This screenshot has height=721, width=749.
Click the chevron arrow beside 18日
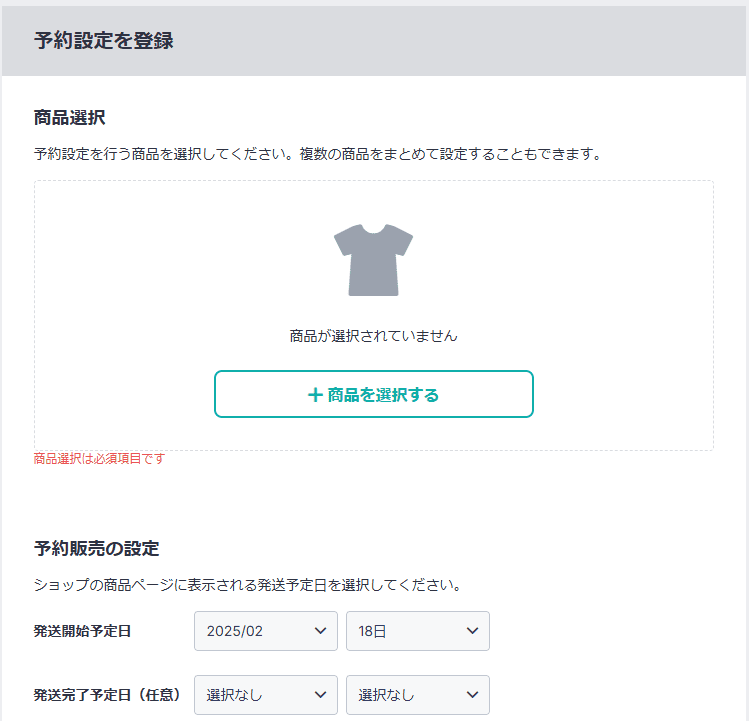472,631
